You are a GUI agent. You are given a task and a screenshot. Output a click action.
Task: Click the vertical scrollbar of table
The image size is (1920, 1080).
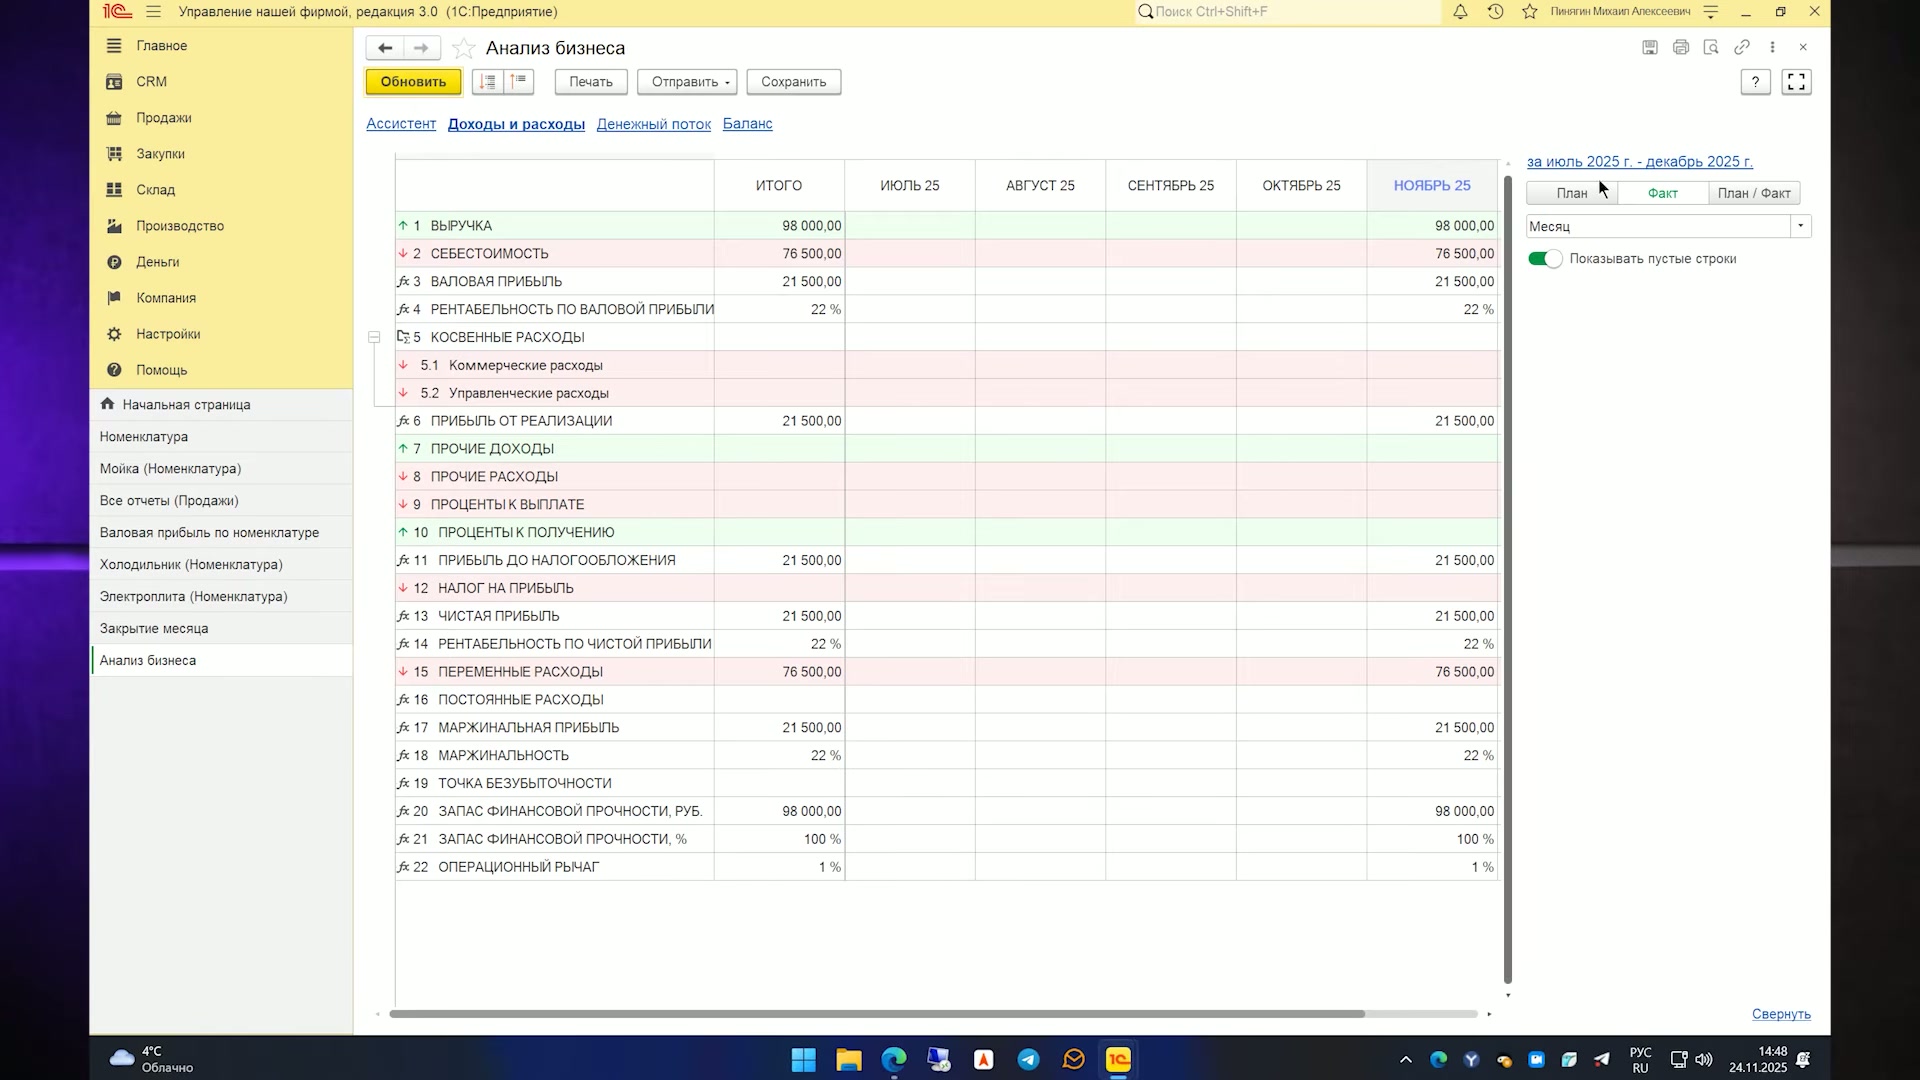click(1508, 580)
